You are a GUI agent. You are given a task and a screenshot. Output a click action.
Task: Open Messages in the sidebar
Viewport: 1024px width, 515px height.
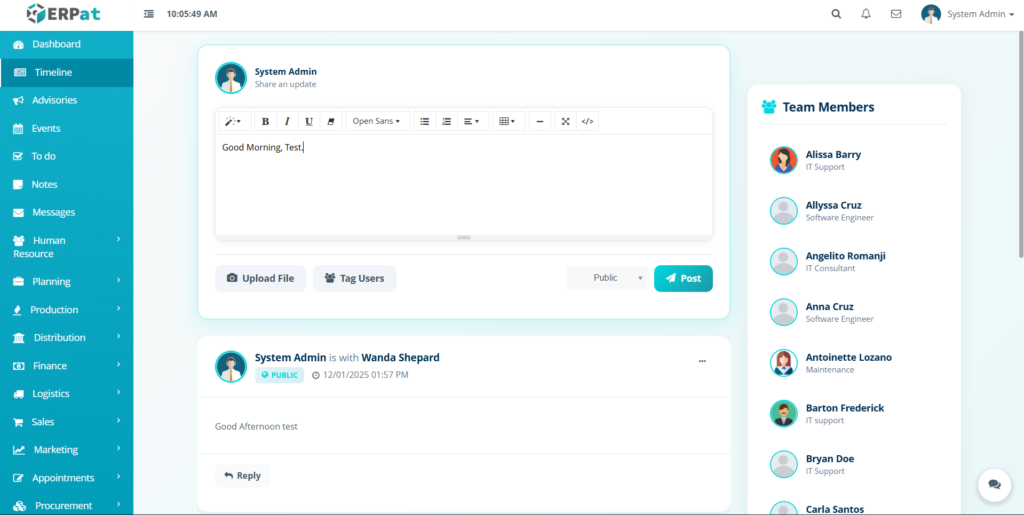[x=67, y=213]
